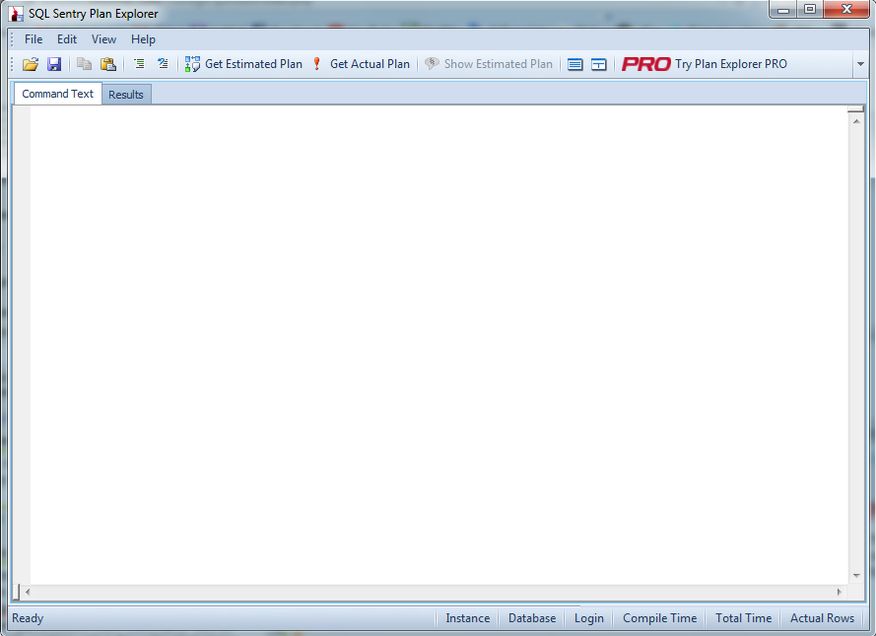Click Get Actual Plan button text
Image resolution: width=876 pixels, height=636 pixels.
click(370, 64)
